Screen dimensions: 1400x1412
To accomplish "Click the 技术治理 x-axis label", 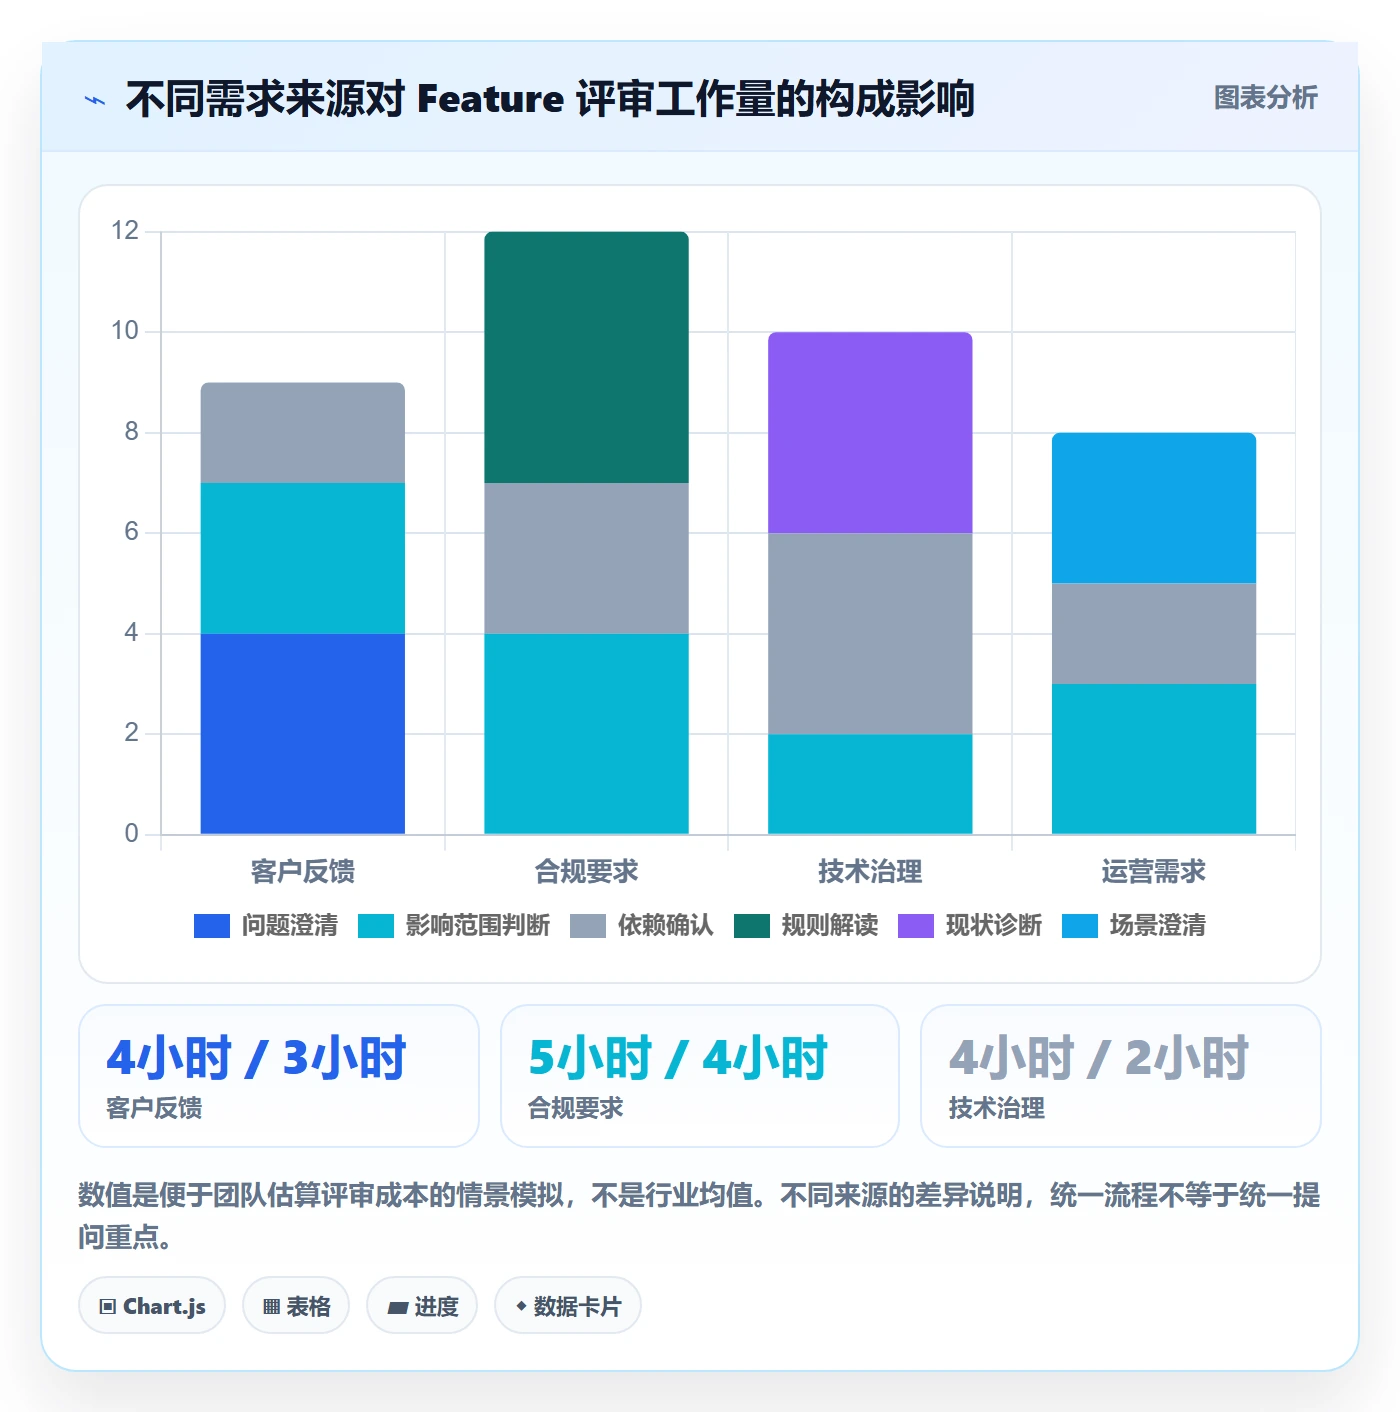I will coord(870,872).
